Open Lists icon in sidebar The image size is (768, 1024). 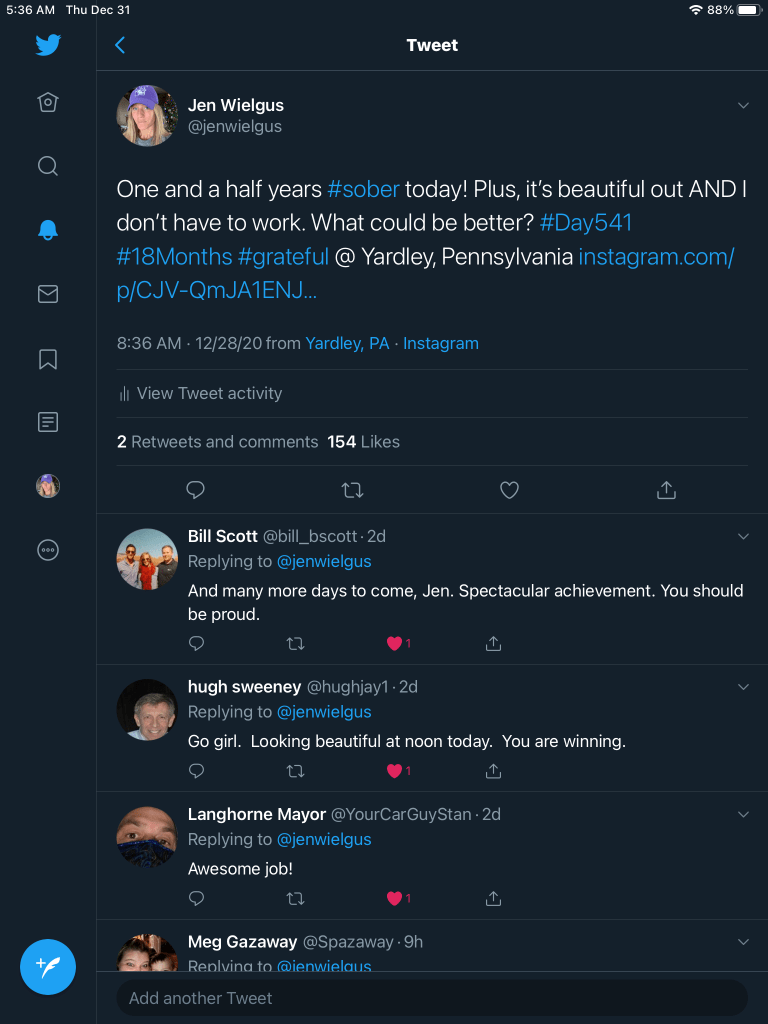[48, 422]
